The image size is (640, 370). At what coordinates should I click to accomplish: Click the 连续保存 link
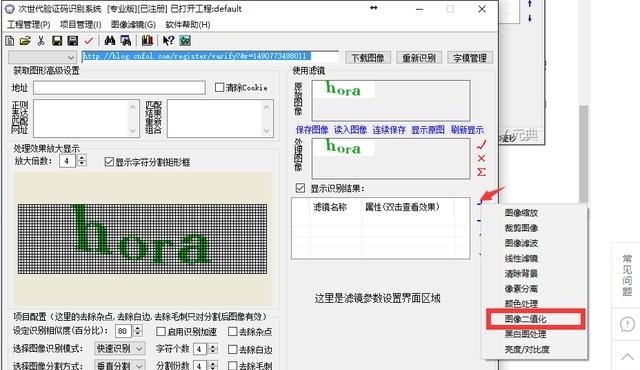(389, 130)
